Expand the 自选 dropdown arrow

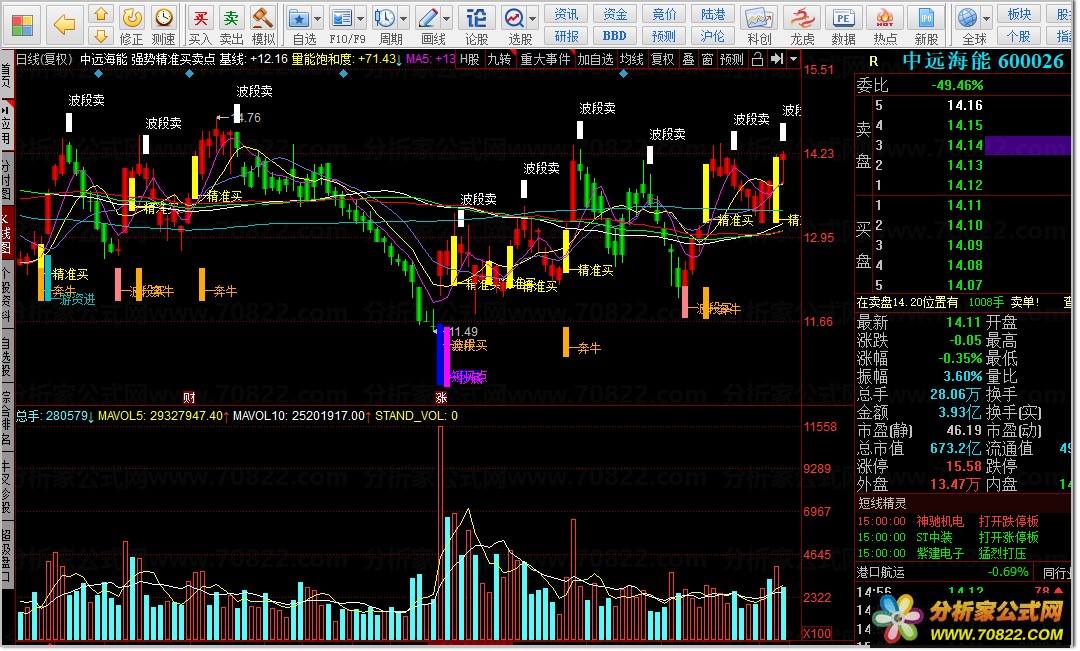click(318, 19)
